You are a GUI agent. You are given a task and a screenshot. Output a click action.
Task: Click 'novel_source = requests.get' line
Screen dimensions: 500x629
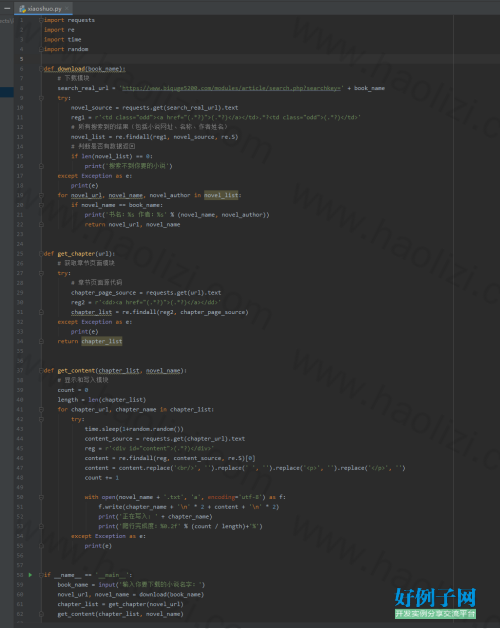click(x=154, y=108)
